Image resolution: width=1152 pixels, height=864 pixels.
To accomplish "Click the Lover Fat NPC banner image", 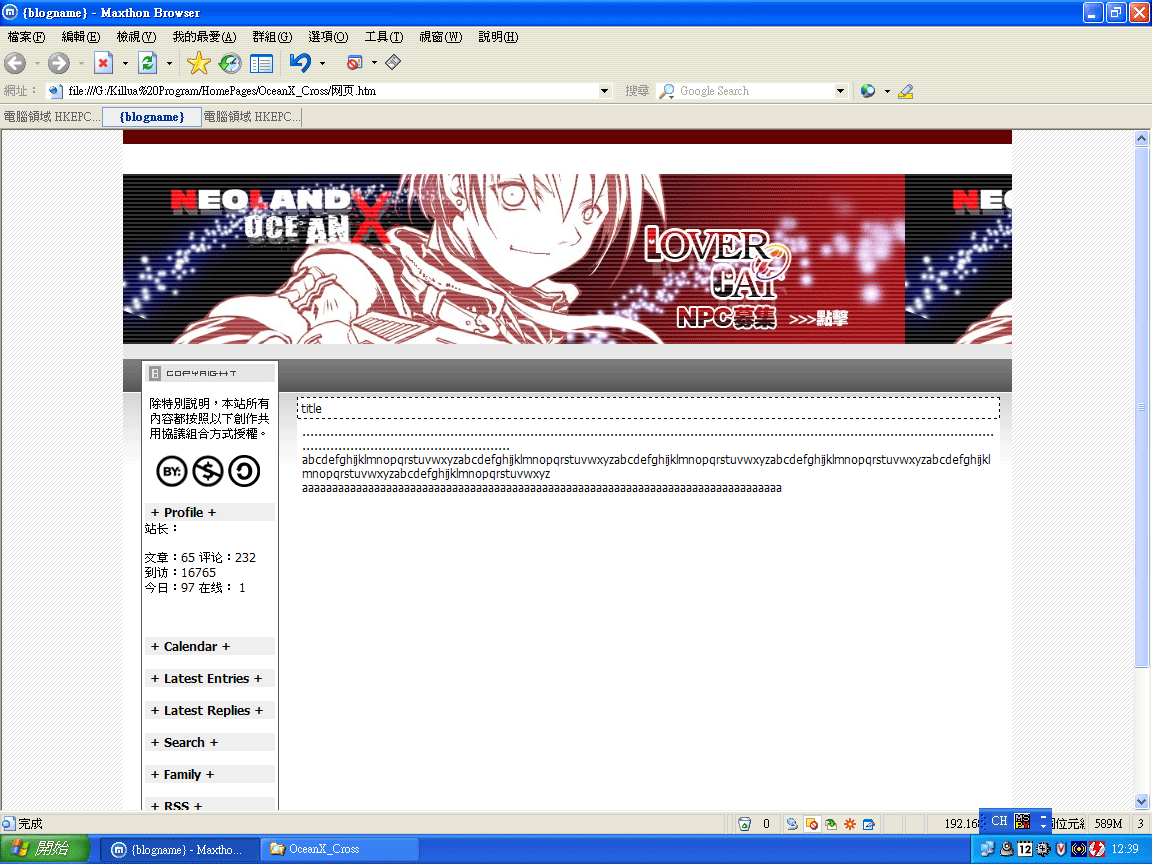I will coord(567,259).
